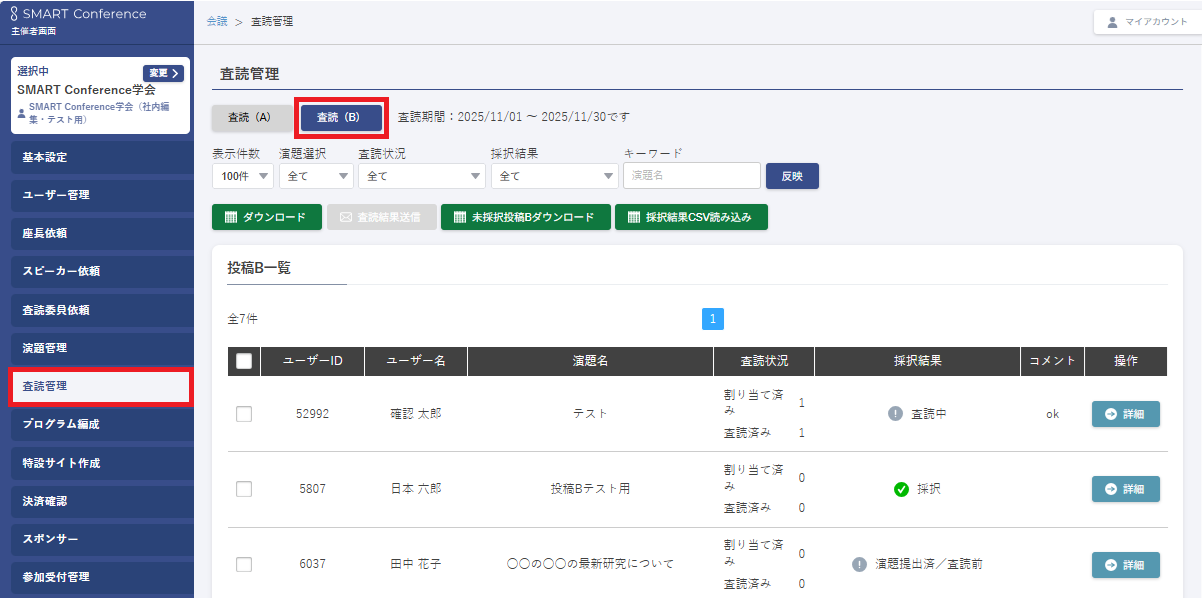Expand the 査読状況 filter dropdown
The height and width of the screenshot is (606, 1202).
pos(421,176)
